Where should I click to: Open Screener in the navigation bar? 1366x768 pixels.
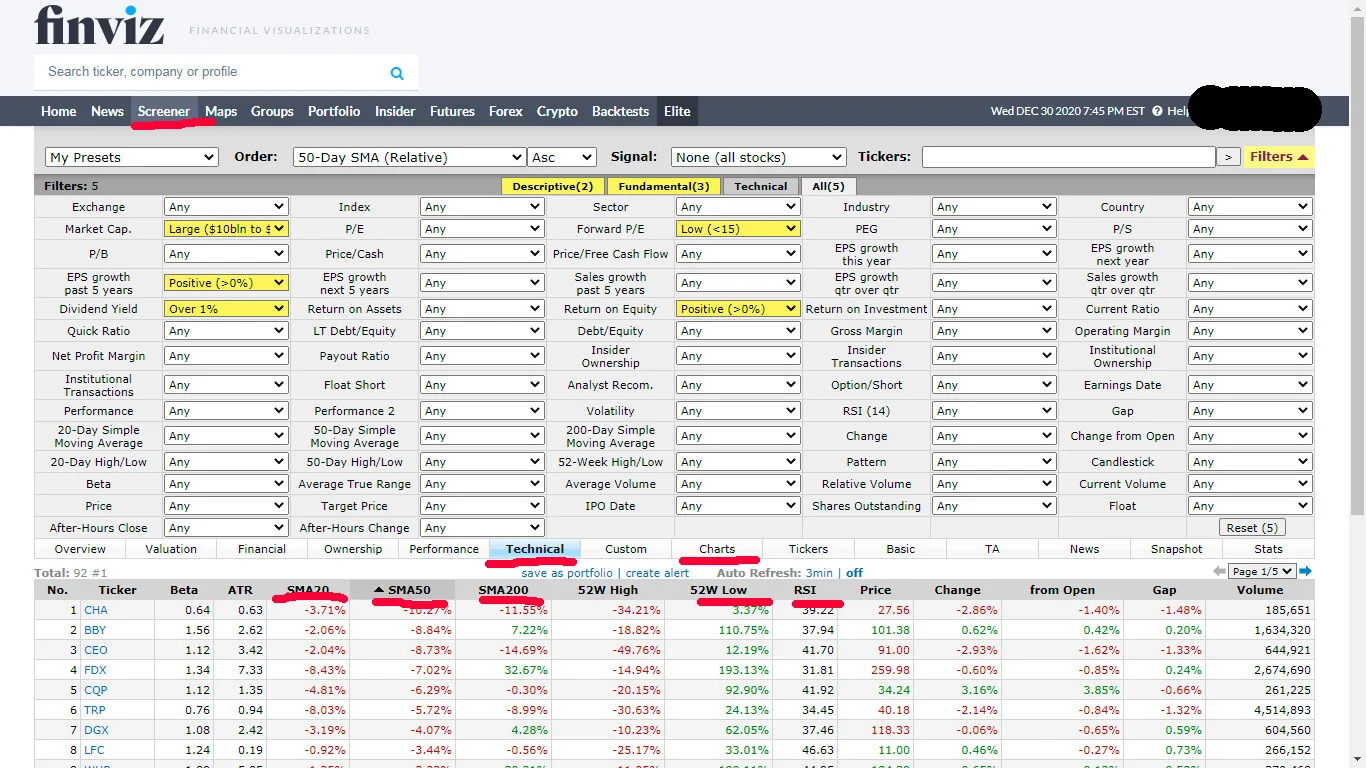164,111
